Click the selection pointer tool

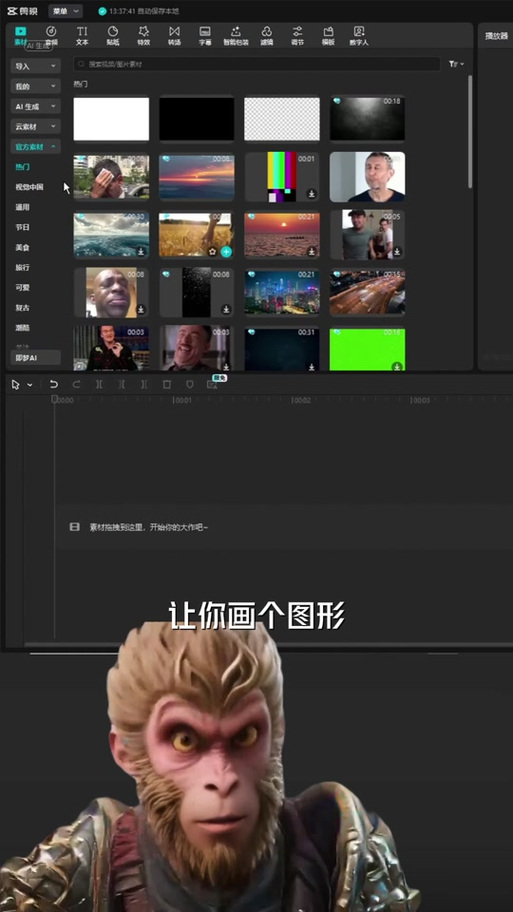pyautogui.click(x=16, y=384)
